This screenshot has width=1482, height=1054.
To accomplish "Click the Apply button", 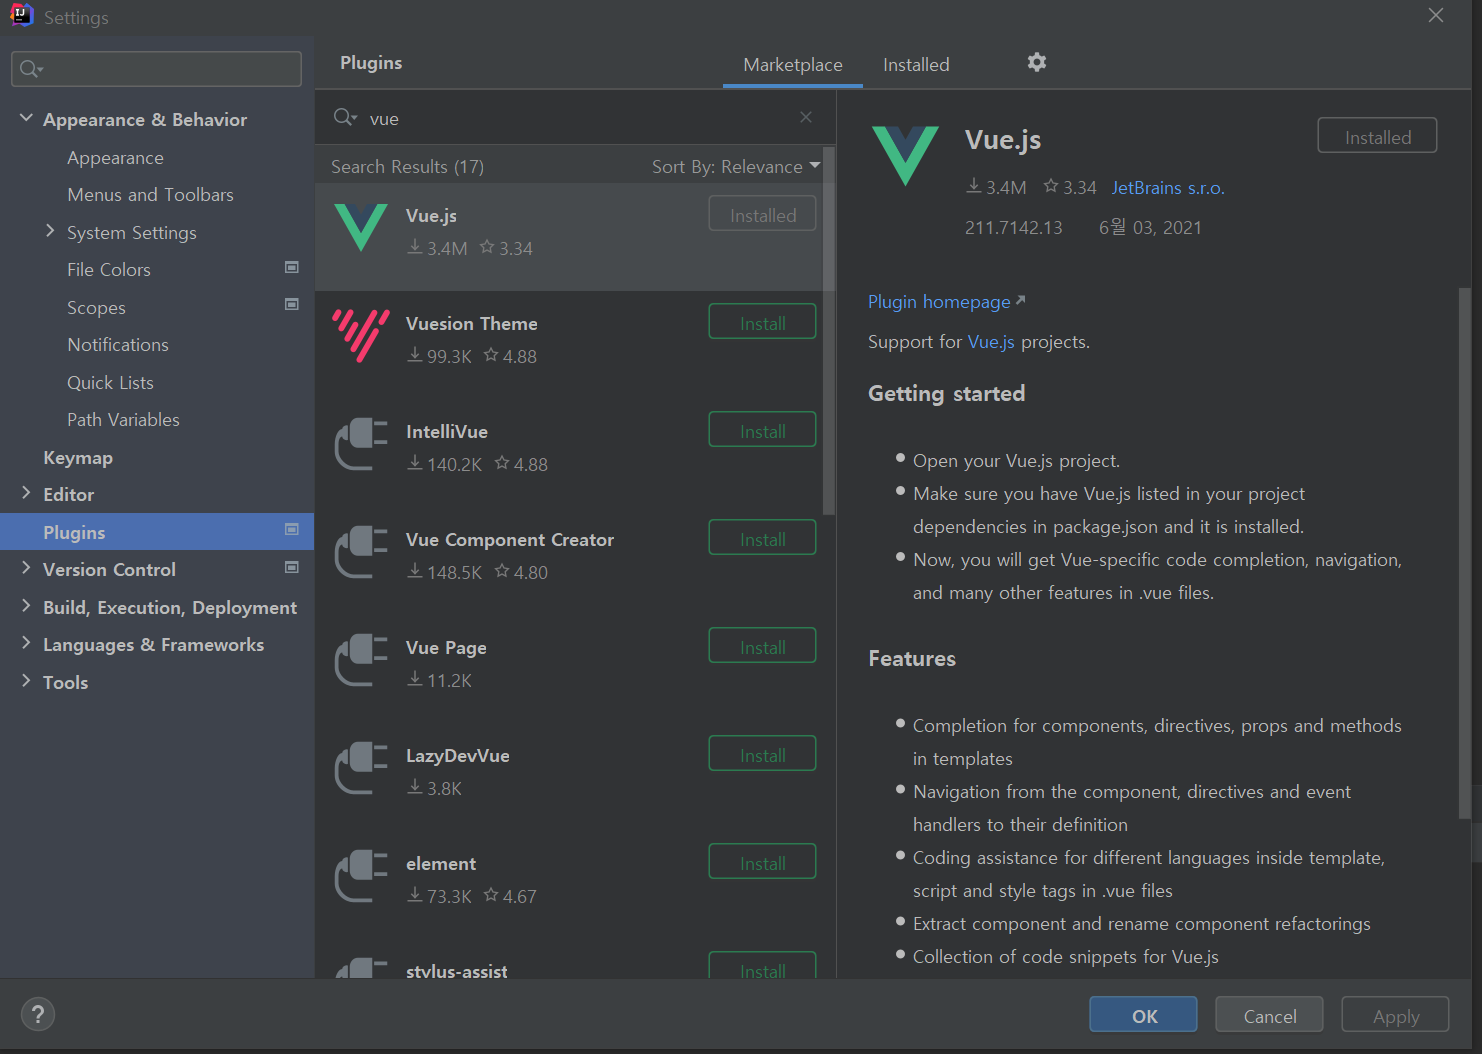I will click(1395, 1014).
